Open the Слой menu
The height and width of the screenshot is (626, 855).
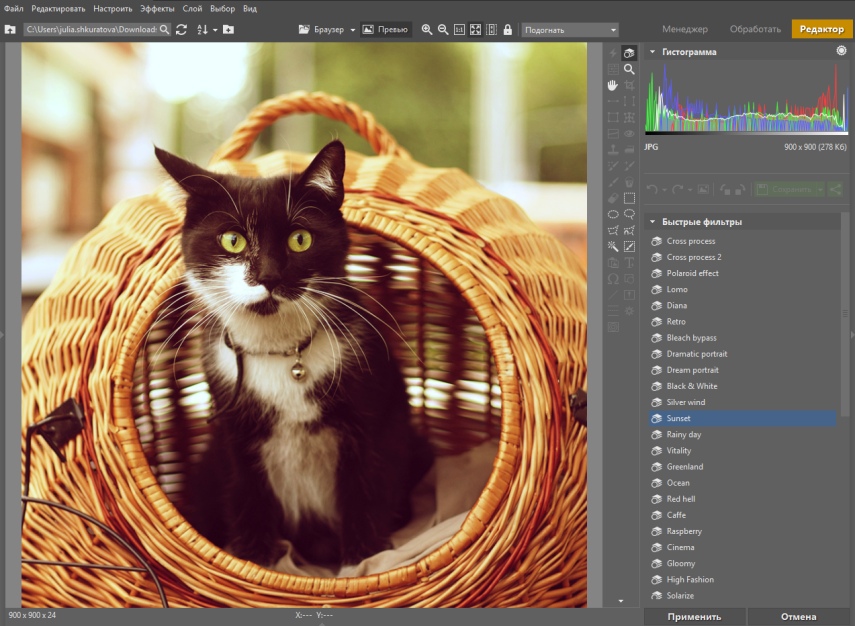(192, 9)
